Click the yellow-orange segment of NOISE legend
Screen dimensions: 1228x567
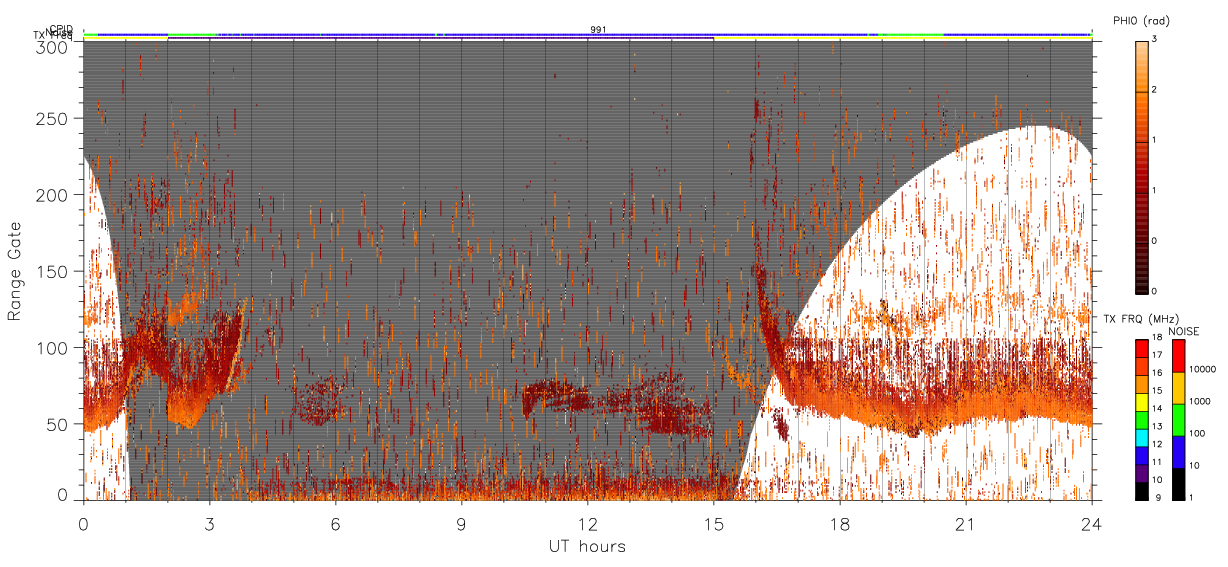[x=1179, y=388]
